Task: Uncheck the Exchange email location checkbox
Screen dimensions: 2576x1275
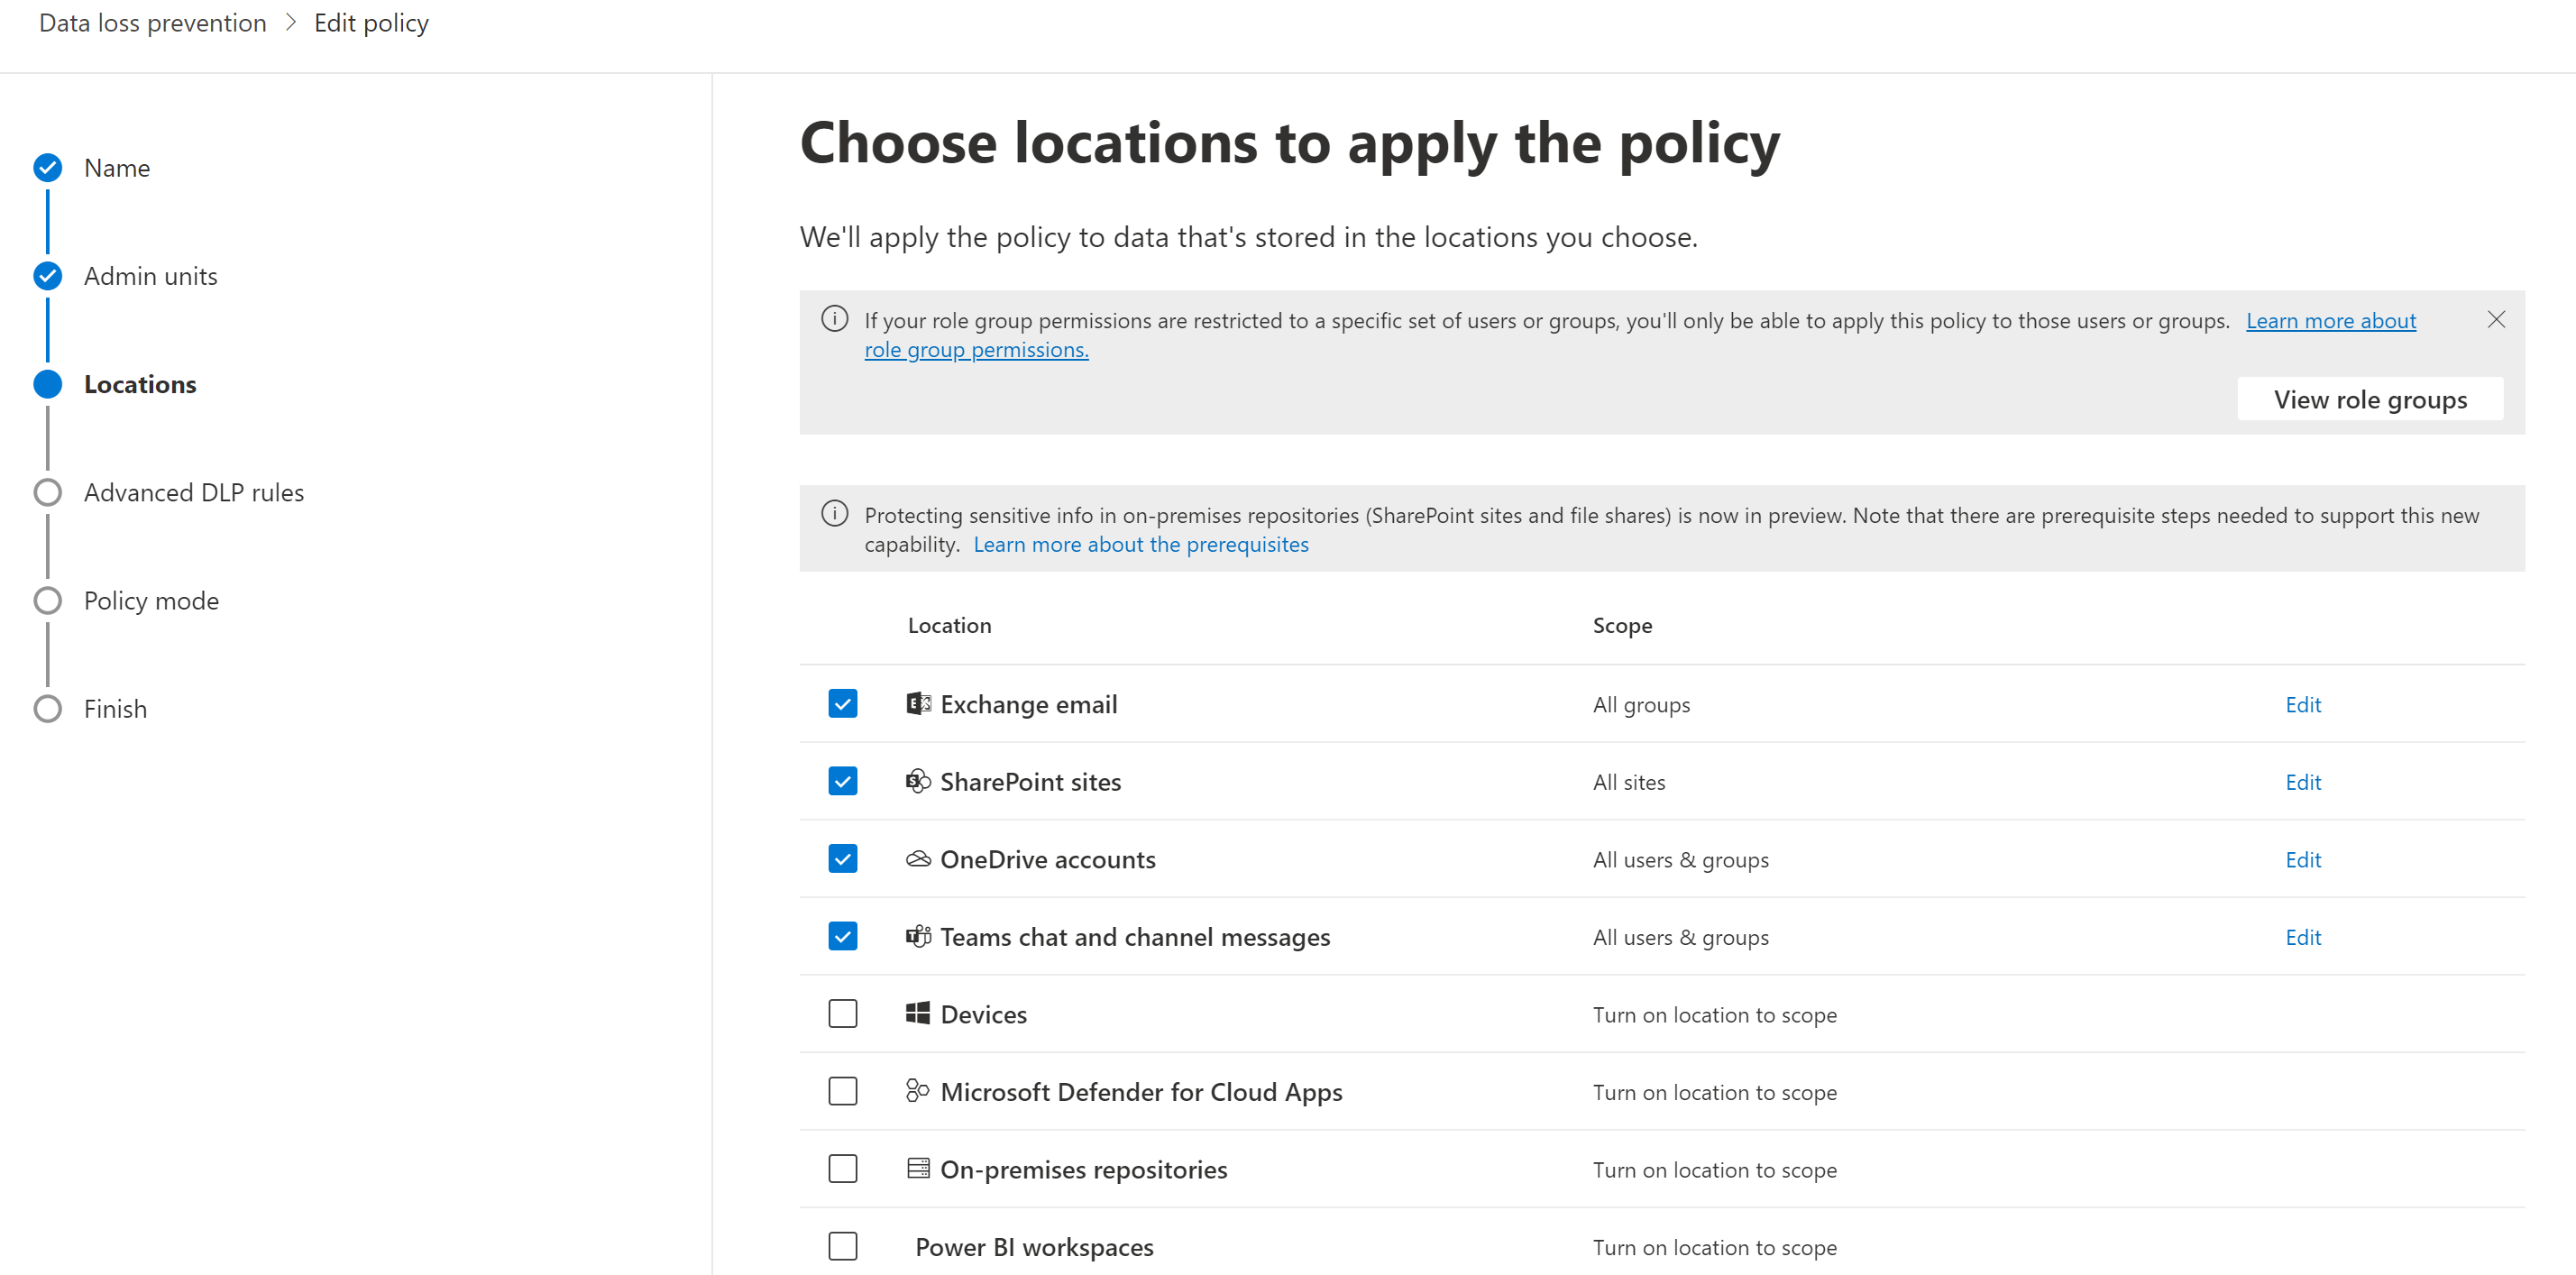Action: point(842,704)
